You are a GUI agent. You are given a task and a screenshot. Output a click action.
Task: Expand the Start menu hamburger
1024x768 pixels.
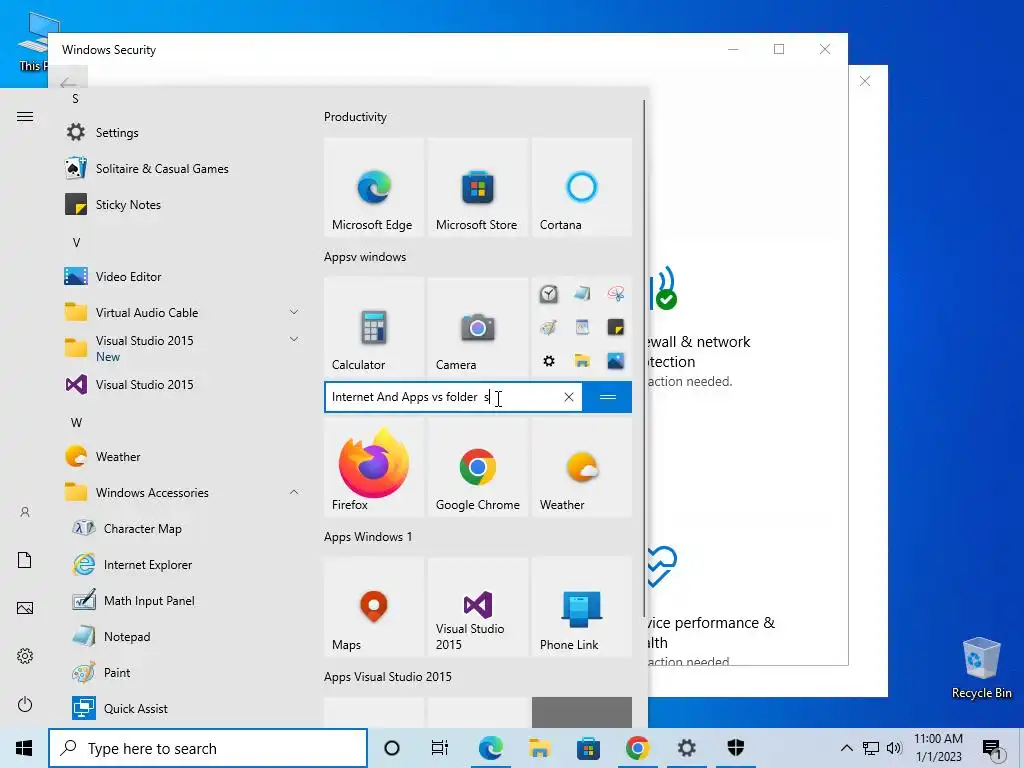pos(25,117)
